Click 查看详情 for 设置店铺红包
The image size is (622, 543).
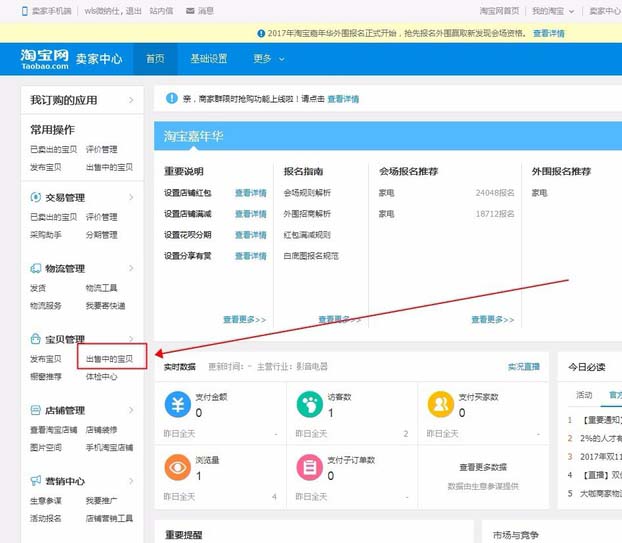tap(251, 193)
